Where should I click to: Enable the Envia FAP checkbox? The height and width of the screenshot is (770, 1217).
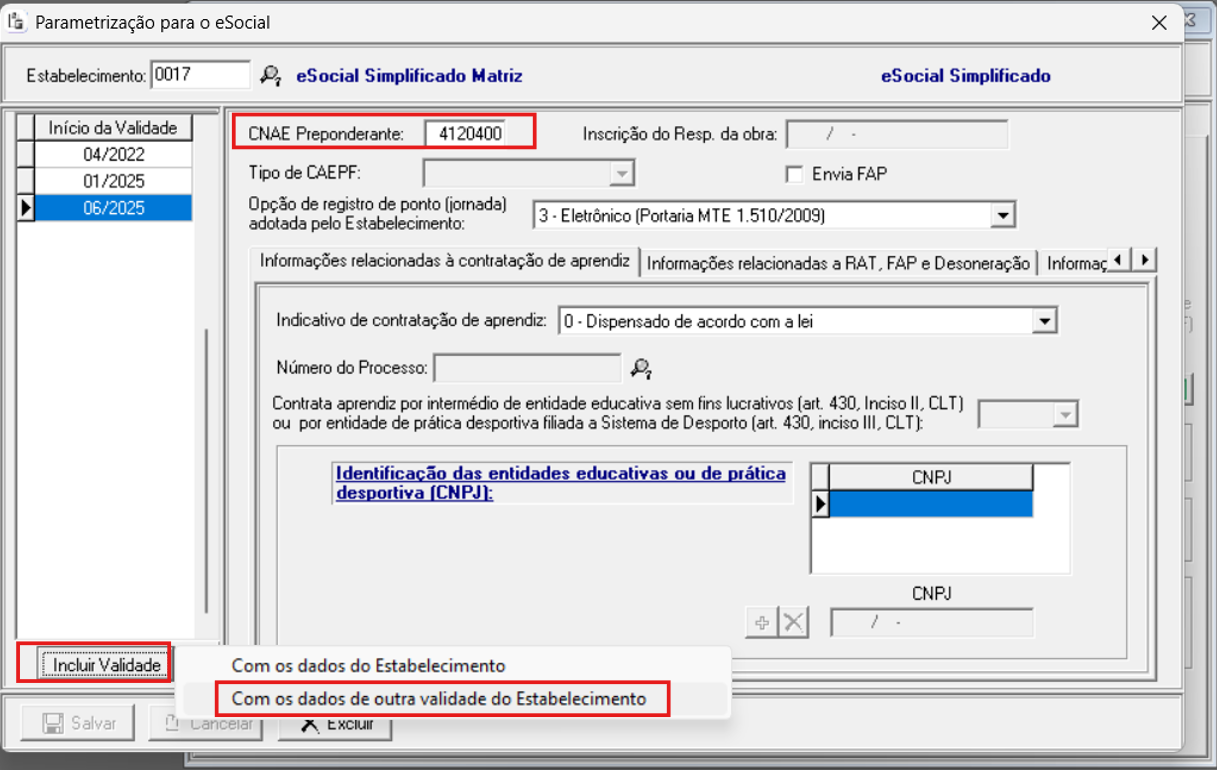[x=795, y=174]
